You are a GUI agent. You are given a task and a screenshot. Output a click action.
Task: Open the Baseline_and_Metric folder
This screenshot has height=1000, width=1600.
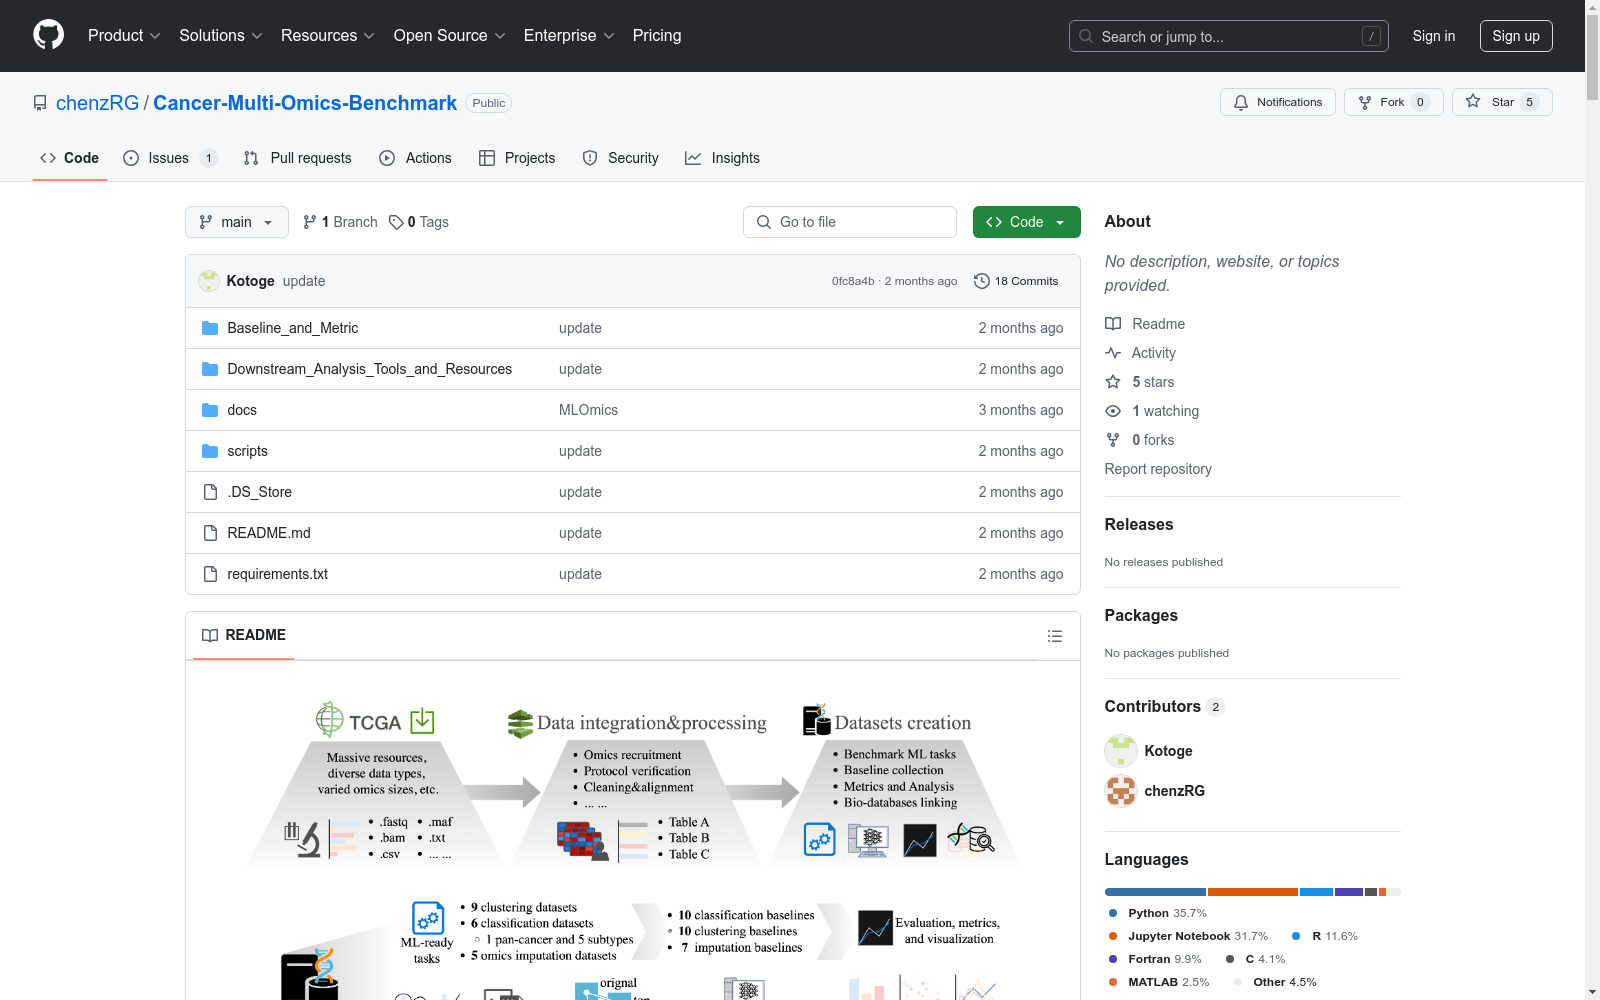pyautogui.click(x=292, y=328)
